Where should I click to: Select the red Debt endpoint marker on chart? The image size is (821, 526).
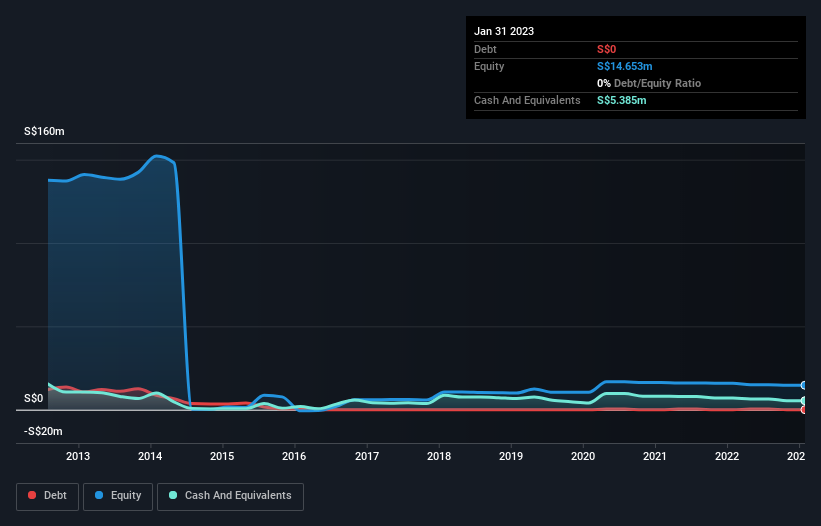(804, 410)
